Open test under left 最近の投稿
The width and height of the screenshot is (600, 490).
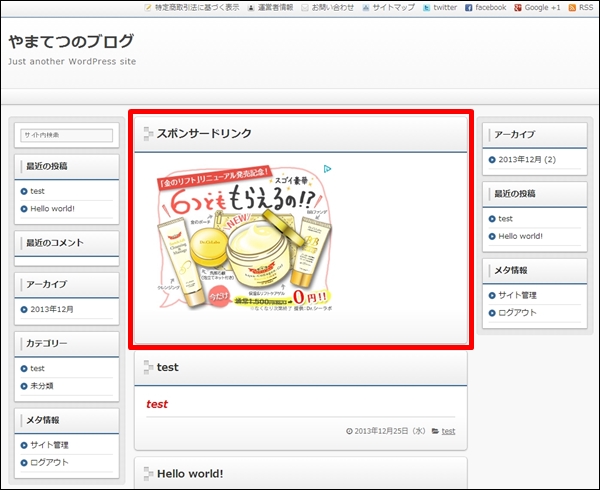pyautogui.click(x=38, y=191)
